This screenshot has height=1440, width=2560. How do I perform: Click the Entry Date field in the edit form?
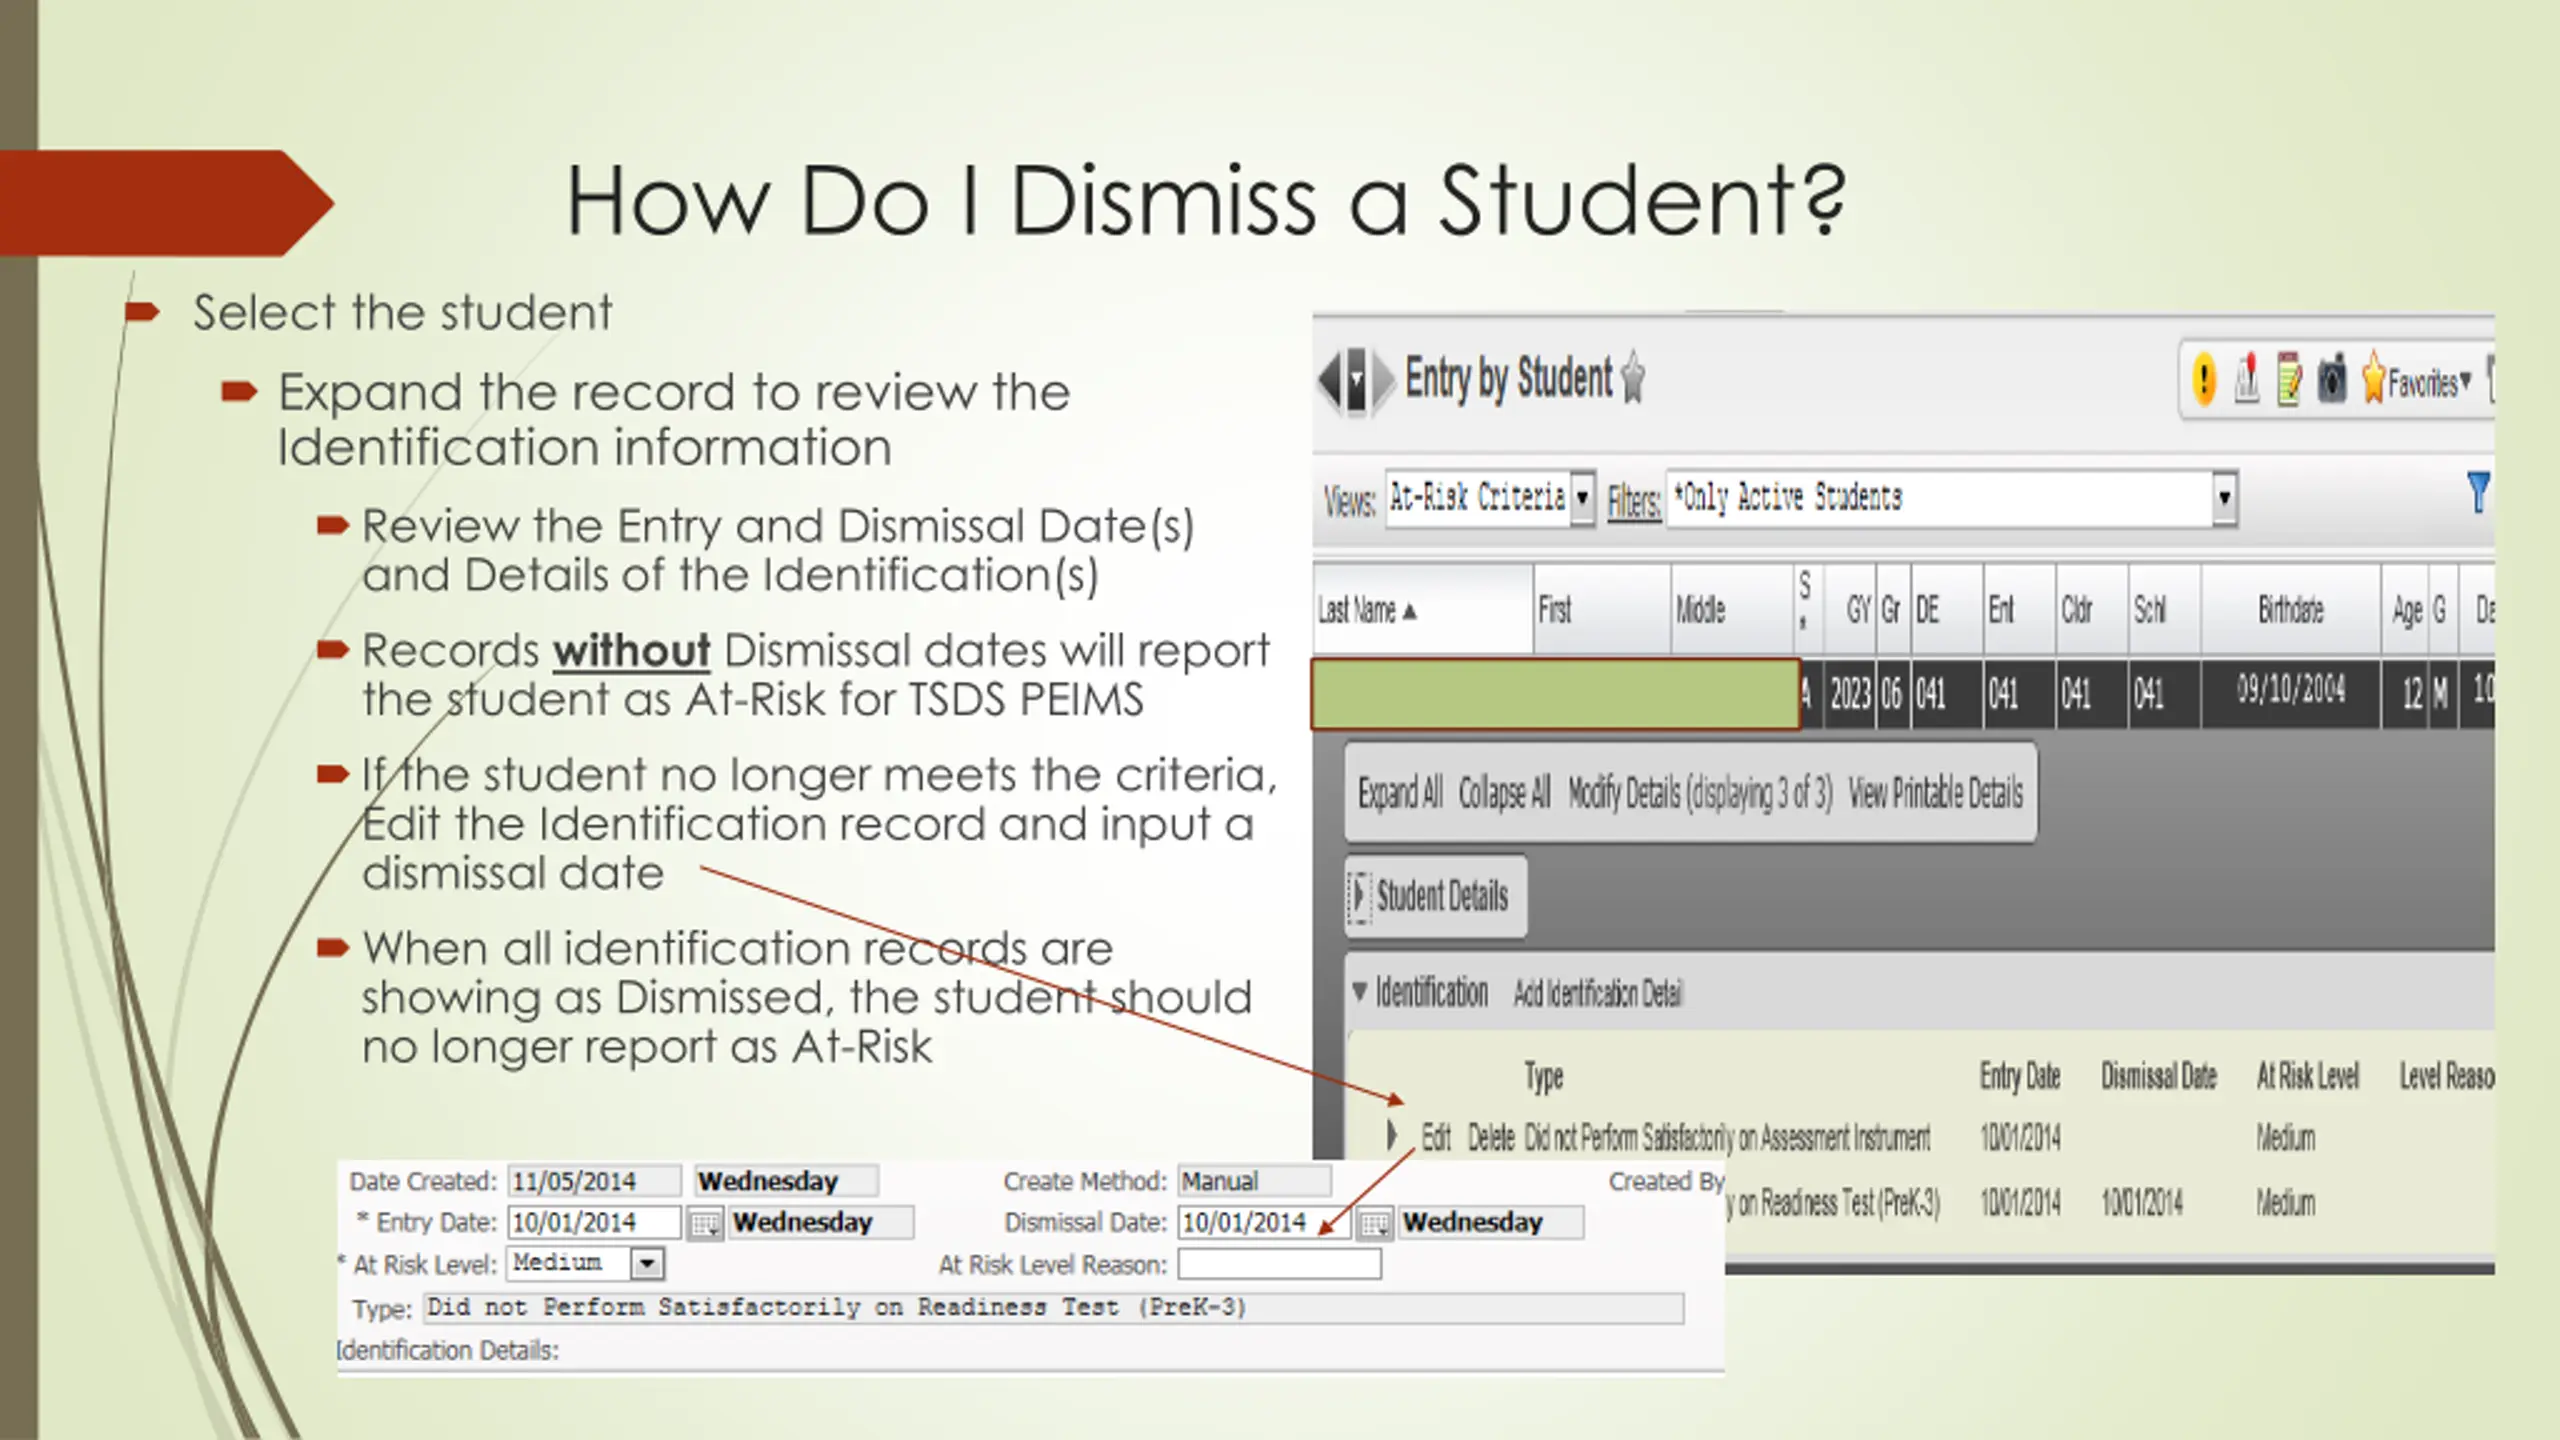(594, 1222)
